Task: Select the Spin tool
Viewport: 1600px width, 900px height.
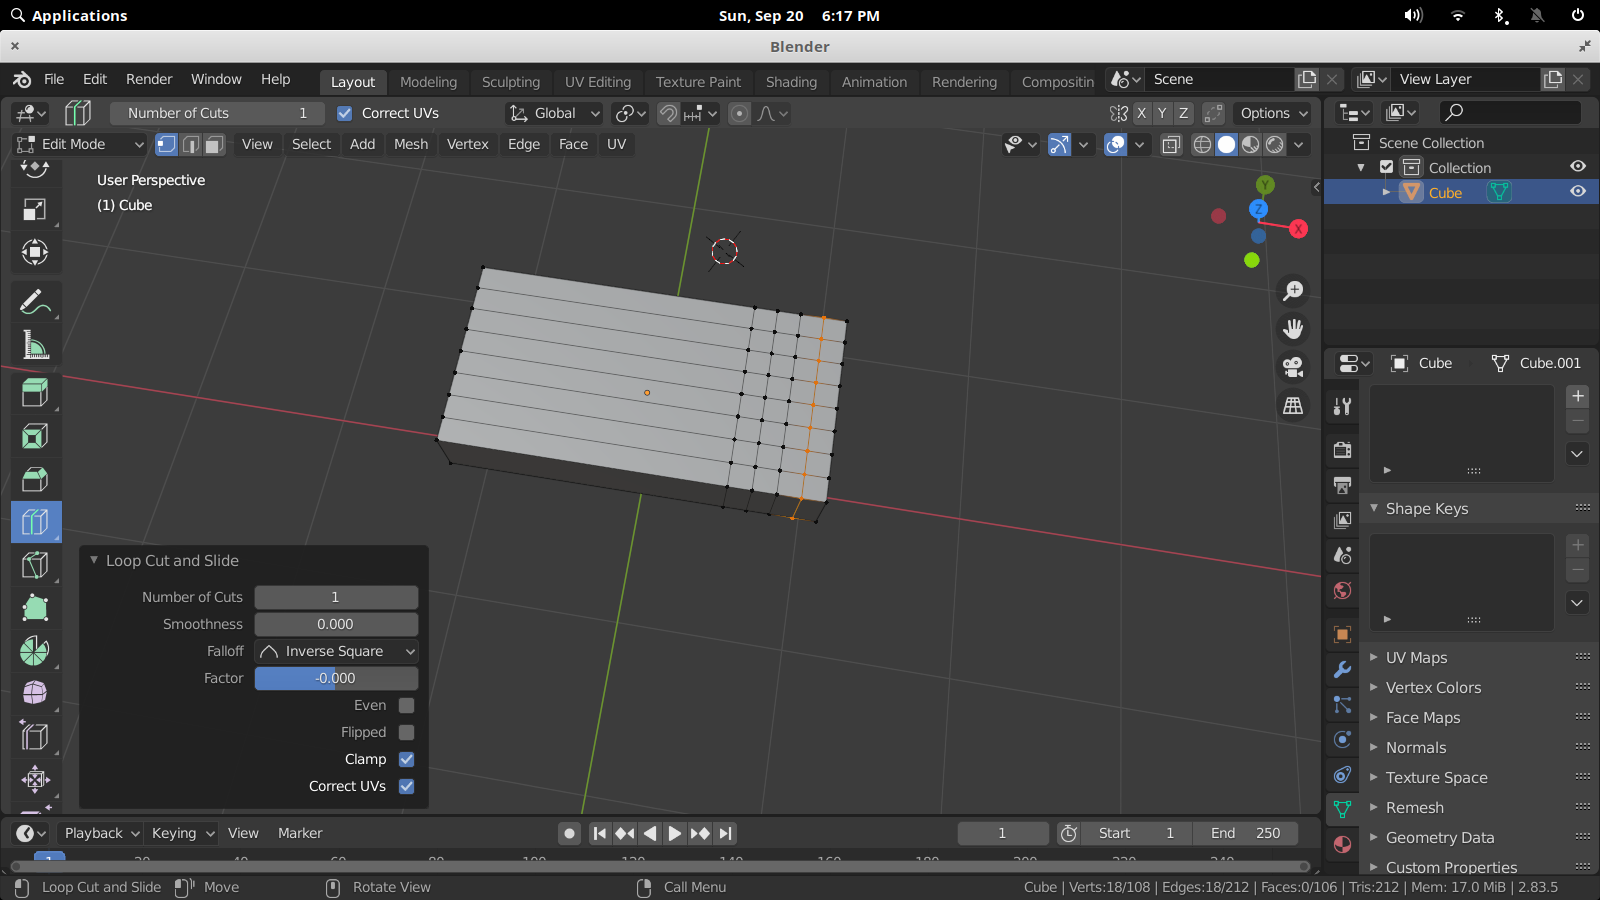Action: (35, 651)
